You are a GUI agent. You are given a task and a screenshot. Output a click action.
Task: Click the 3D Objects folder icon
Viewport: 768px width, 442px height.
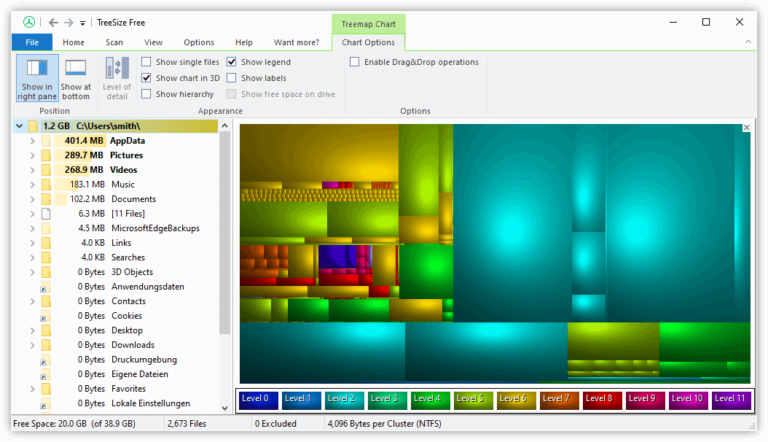(x=46, y=272)
